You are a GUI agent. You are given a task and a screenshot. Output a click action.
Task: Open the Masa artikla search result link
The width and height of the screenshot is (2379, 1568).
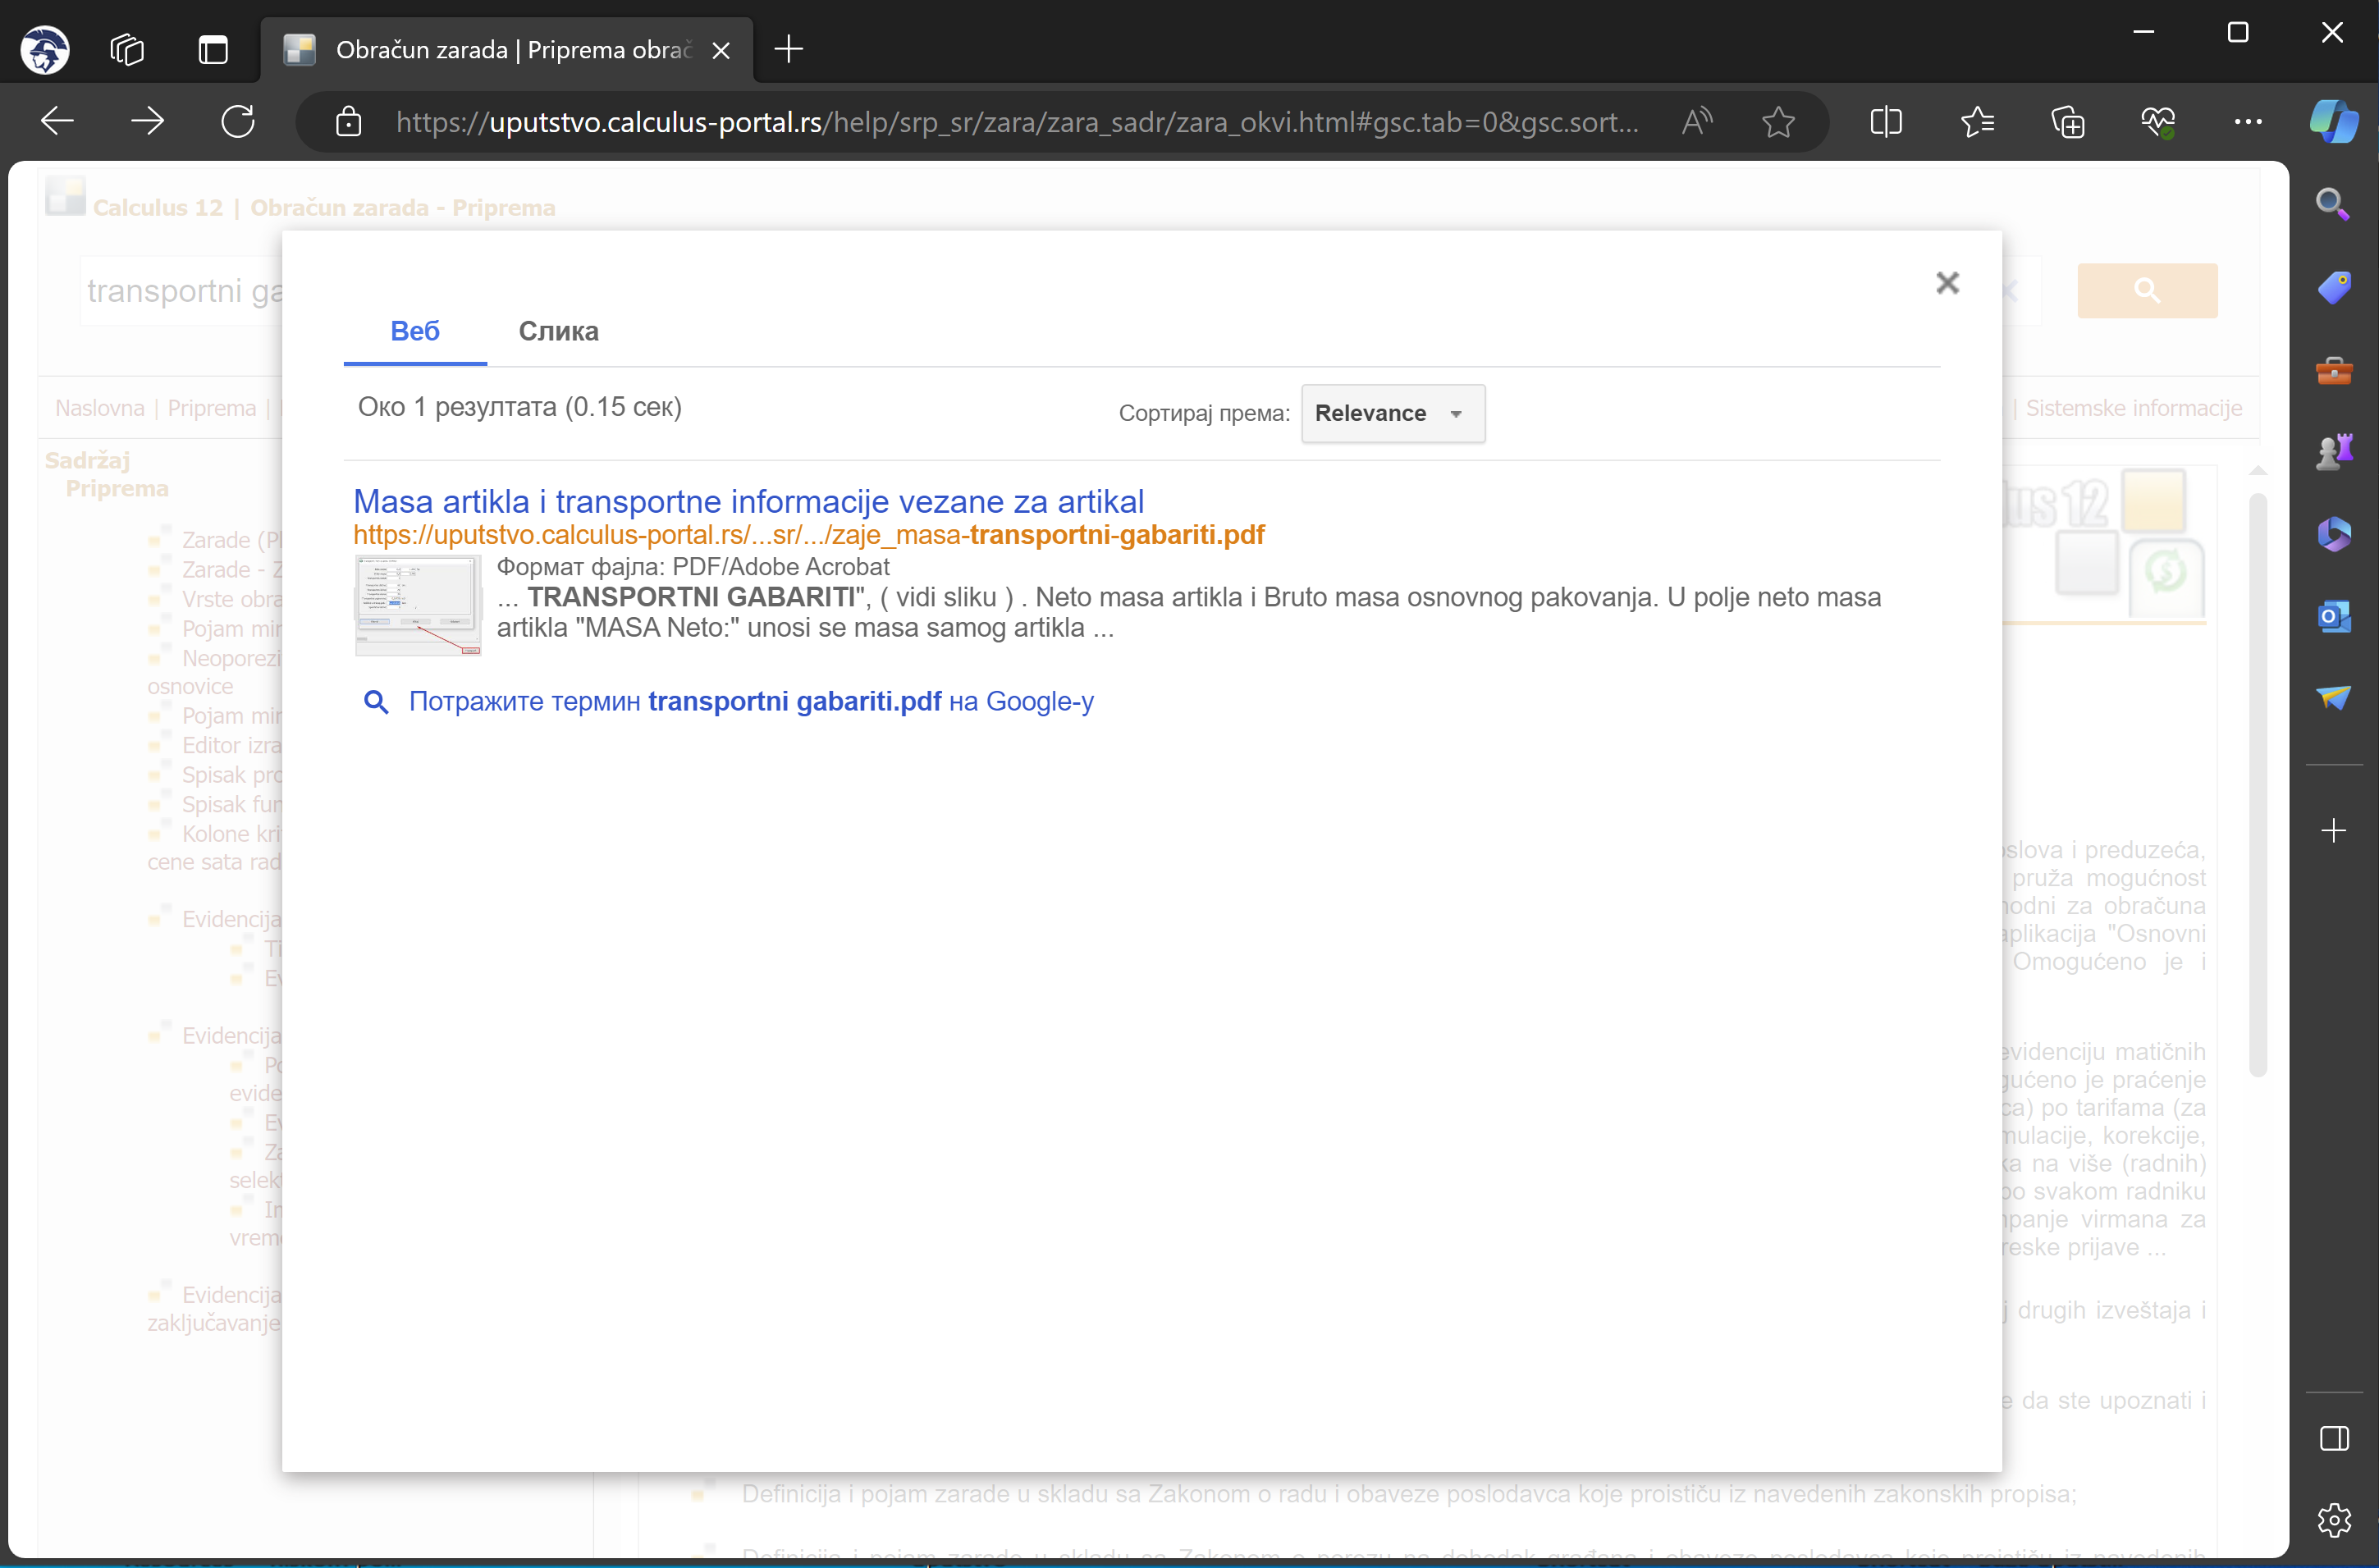(x=748, y=501)
